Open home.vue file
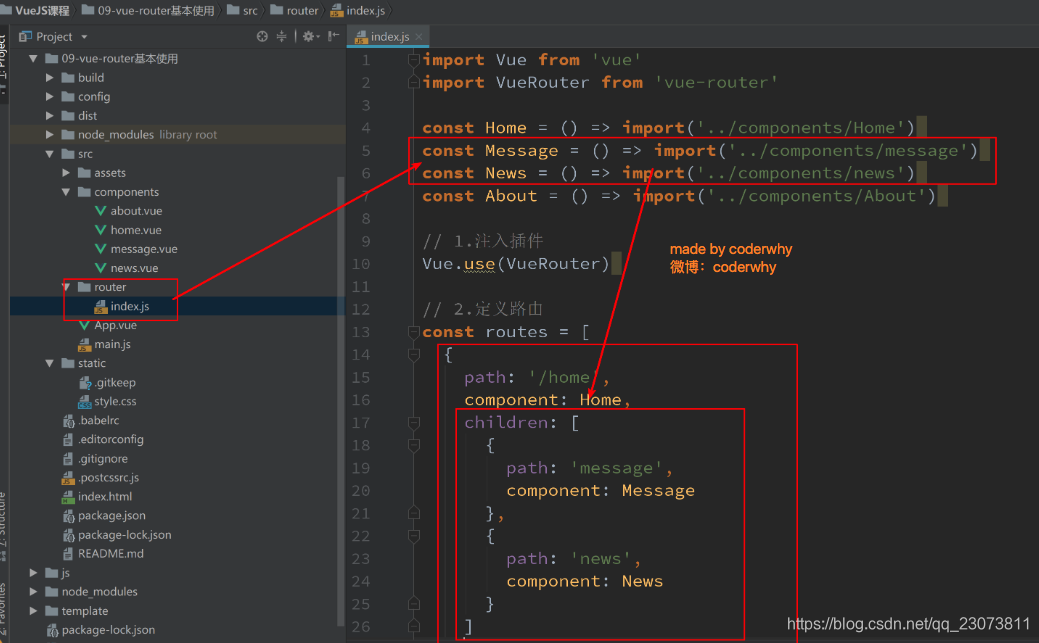 tap(136, 230)
